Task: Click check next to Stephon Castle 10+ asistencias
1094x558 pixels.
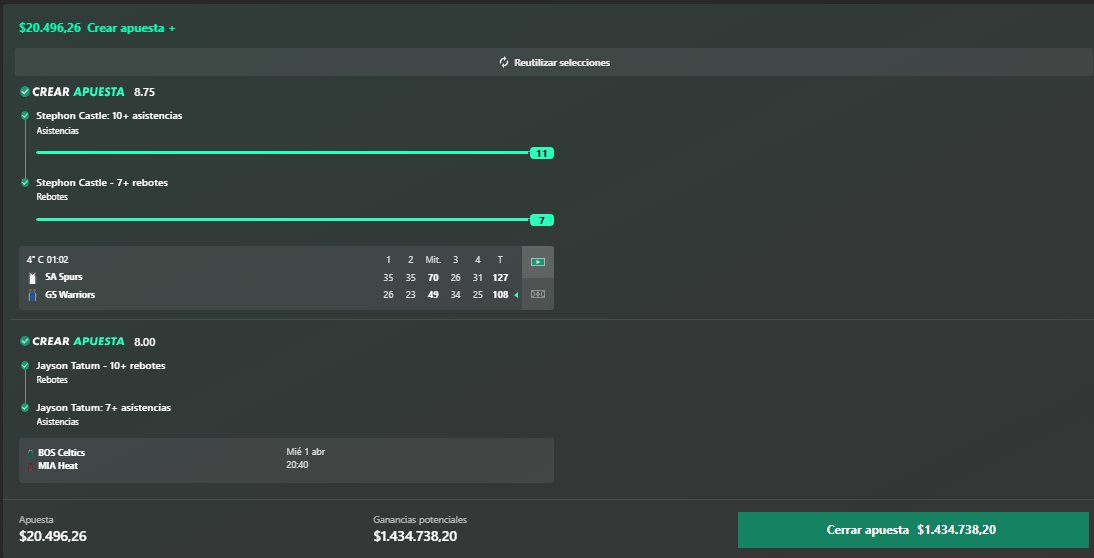Action: pos(25,116)
